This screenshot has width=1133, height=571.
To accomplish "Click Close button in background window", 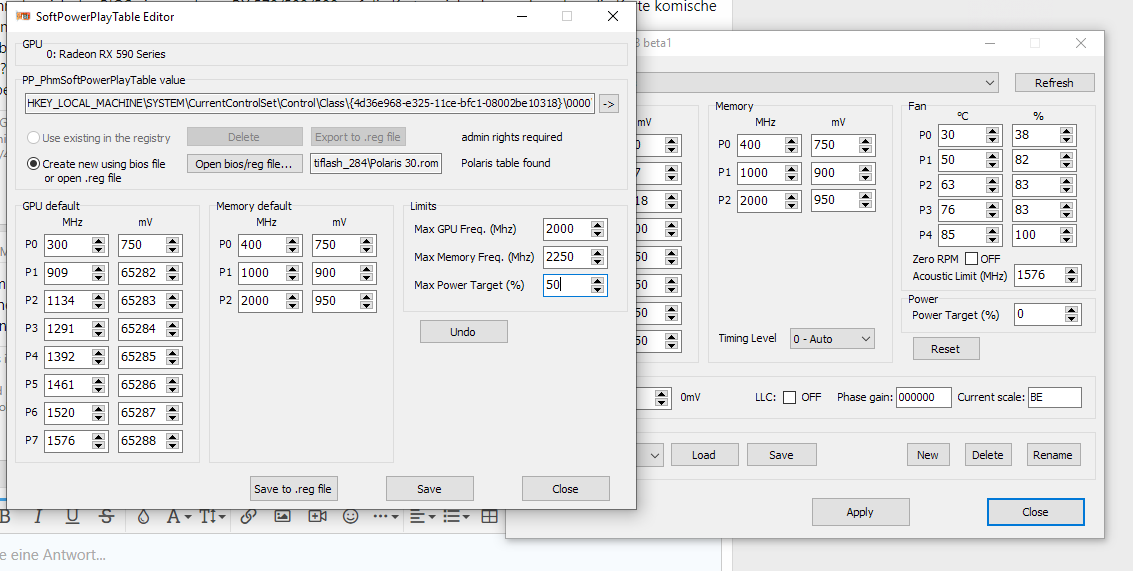I will tap(1035, 512).
